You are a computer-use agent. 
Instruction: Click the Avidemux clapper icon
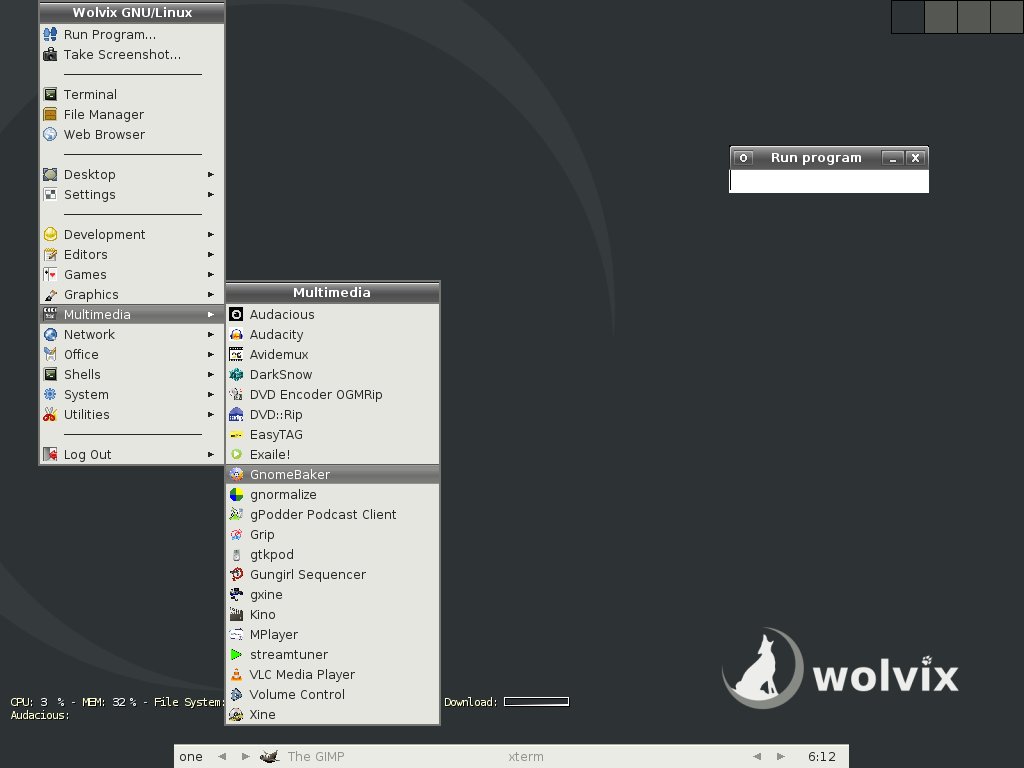tap(236, 355)
